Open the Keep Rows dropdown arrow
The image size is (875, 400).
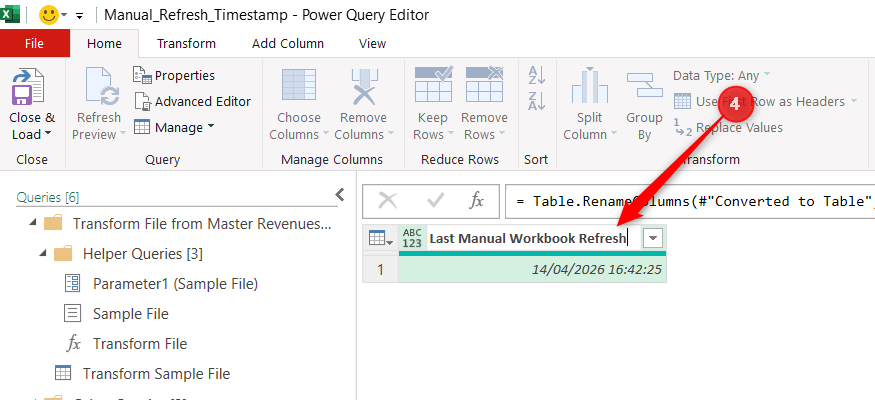tap(449, 134)
